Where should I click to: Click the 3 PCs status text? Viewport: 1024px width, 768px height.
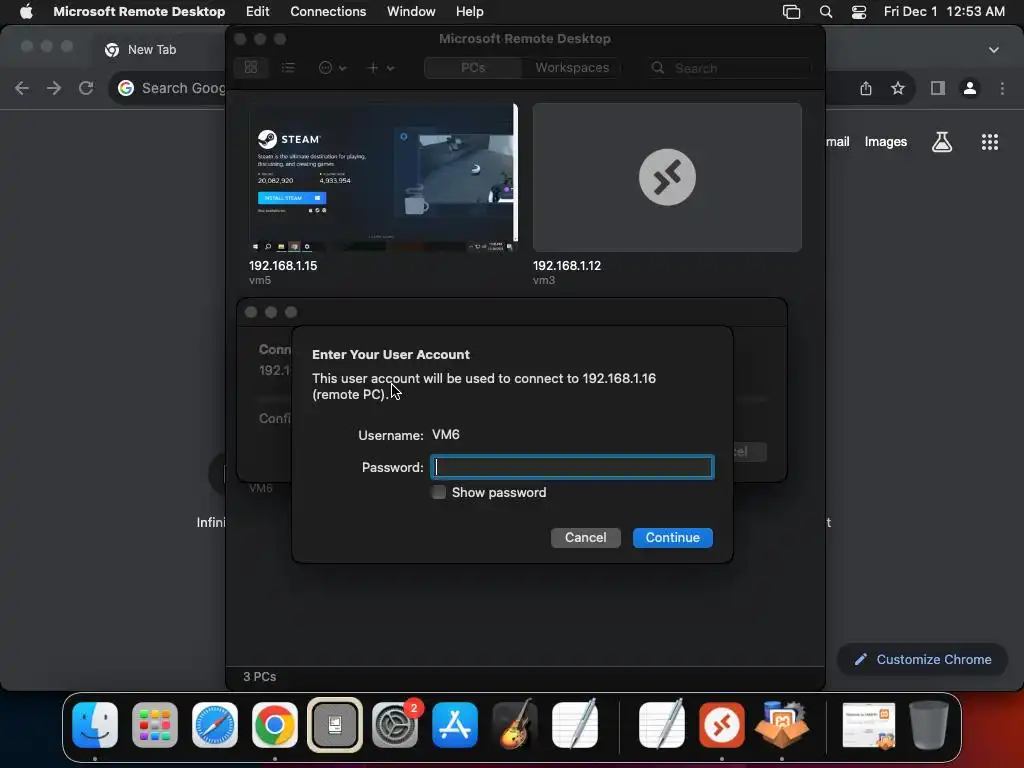click(259, 677)
